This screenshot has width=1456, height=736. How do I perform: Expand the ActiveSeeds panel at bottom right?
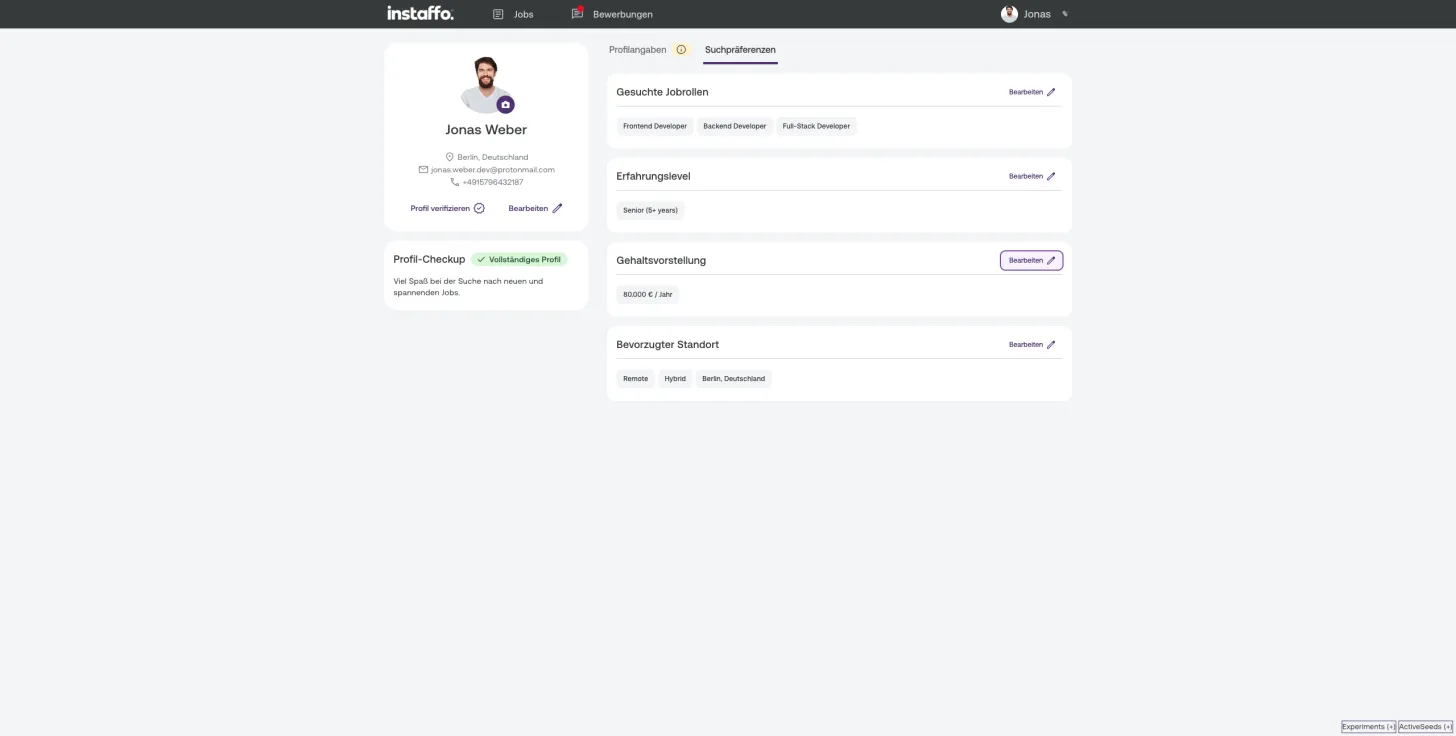pyautogui.click(x=1425, y=727)
